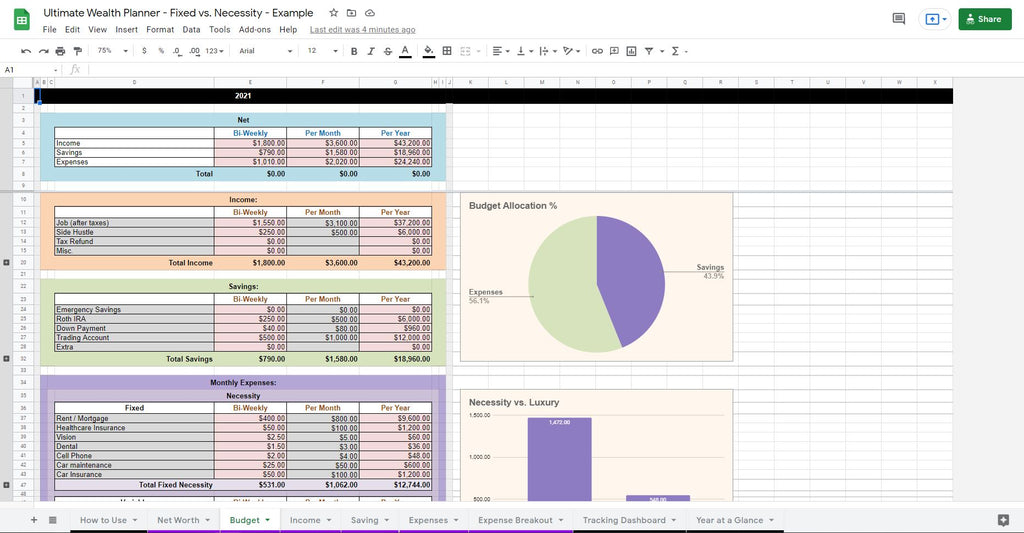Screen dimensions: 1024x533
Task: Increase decimal places
Action: 195,51
